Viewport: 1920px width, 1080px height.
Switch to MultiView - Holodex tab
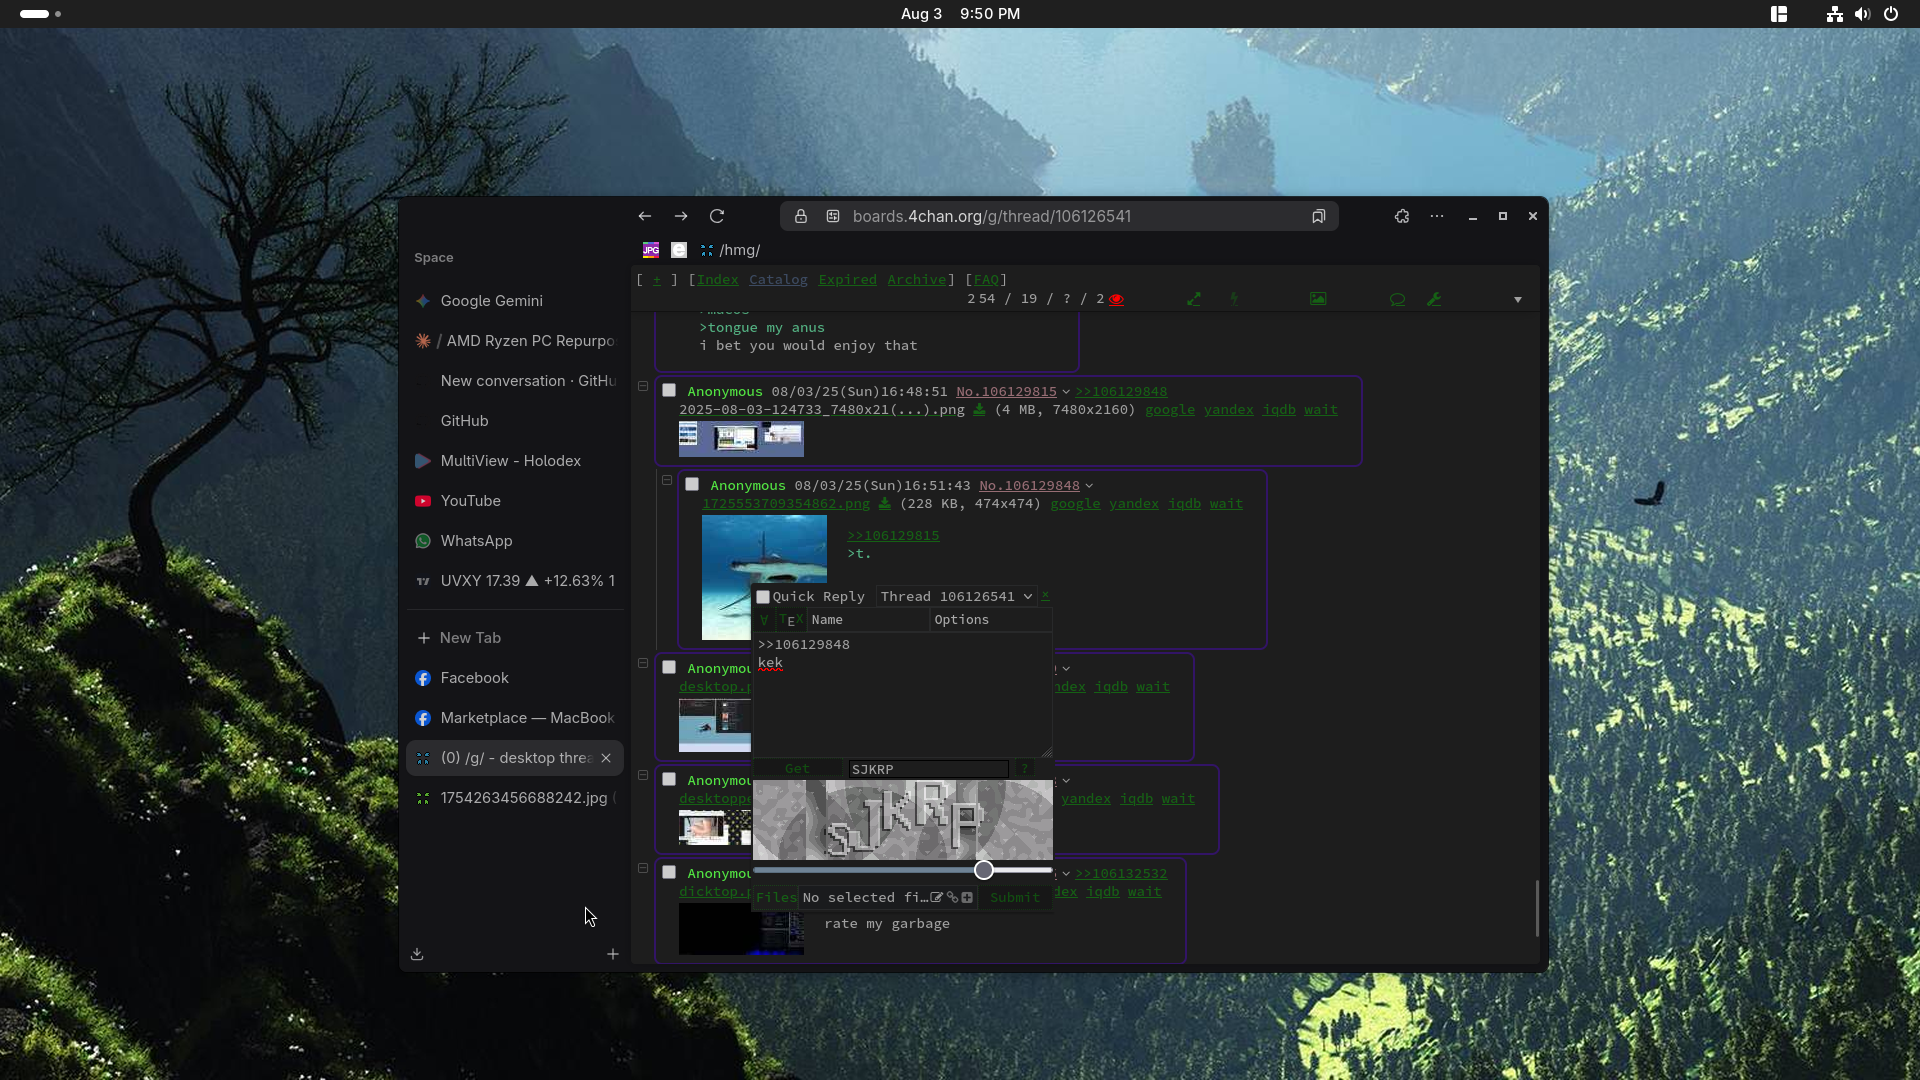[x=514, y=461]
